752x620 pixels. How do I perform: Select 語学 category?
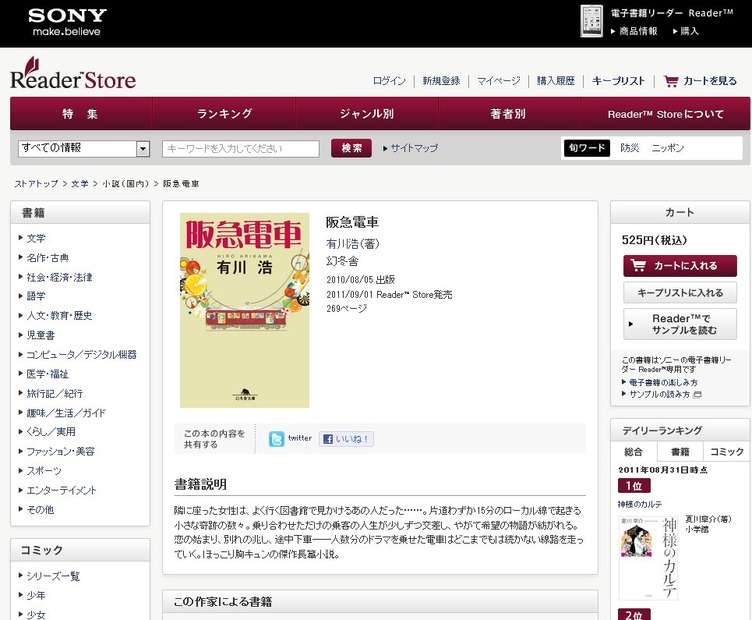click(x=36, y=296)
